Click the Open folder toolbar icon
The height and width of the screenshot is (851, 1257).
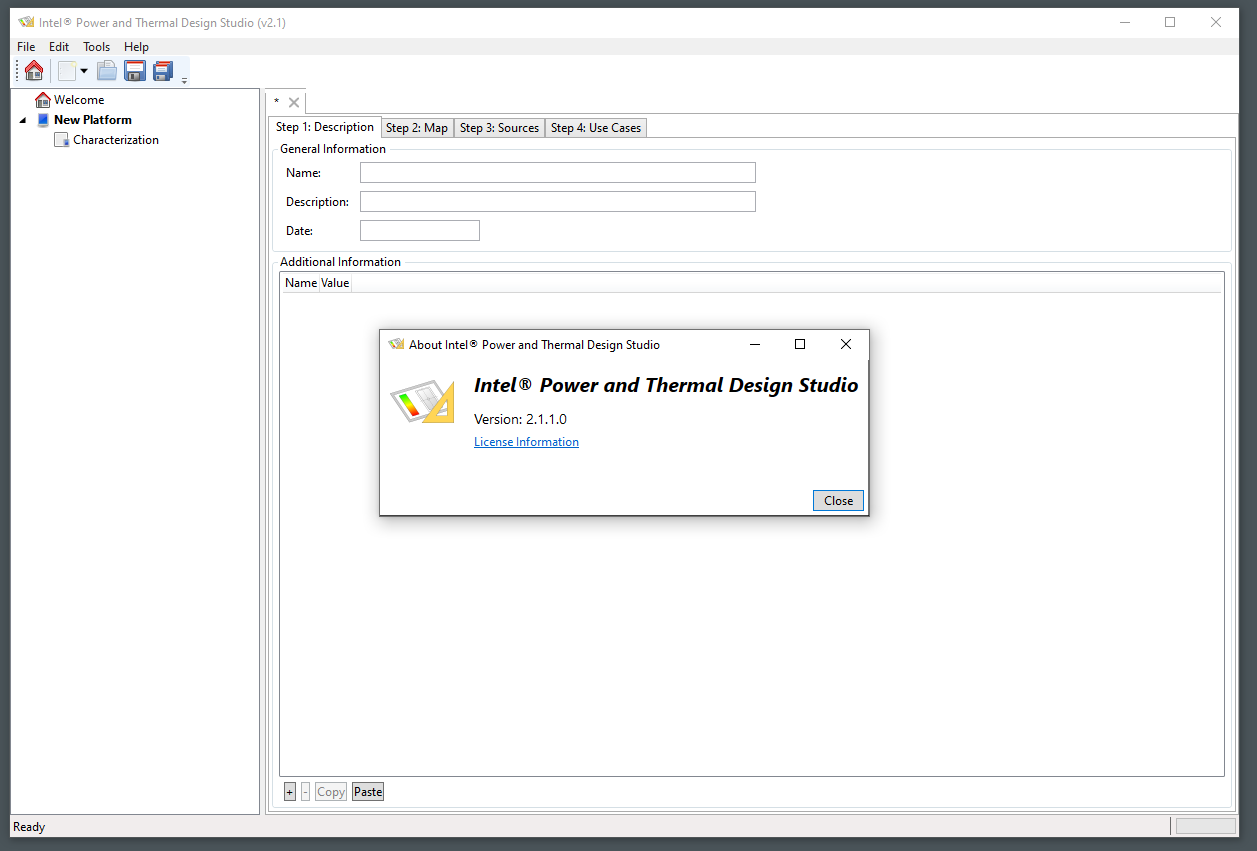(x=107, y=70)
